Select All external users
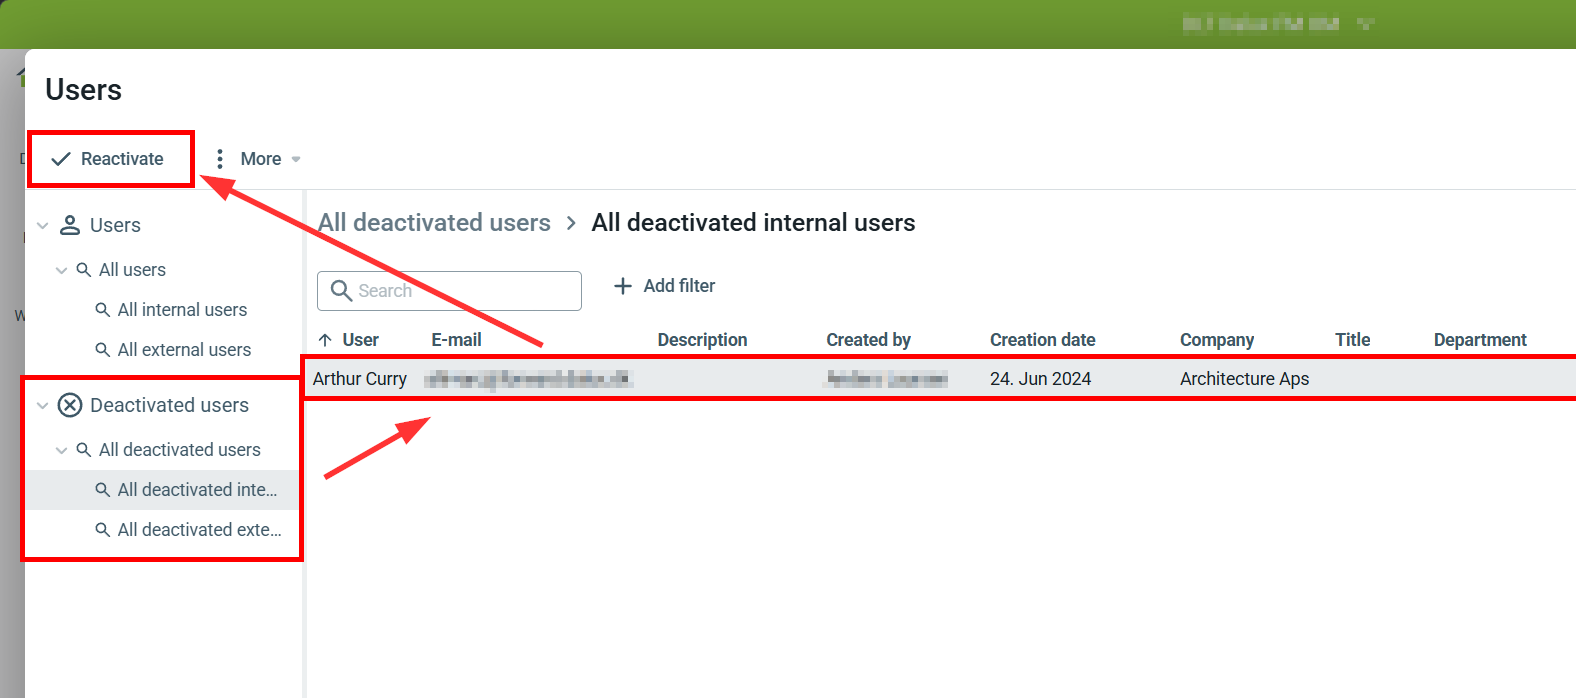This screenshot has height=698, width=1576. point(184,350)
